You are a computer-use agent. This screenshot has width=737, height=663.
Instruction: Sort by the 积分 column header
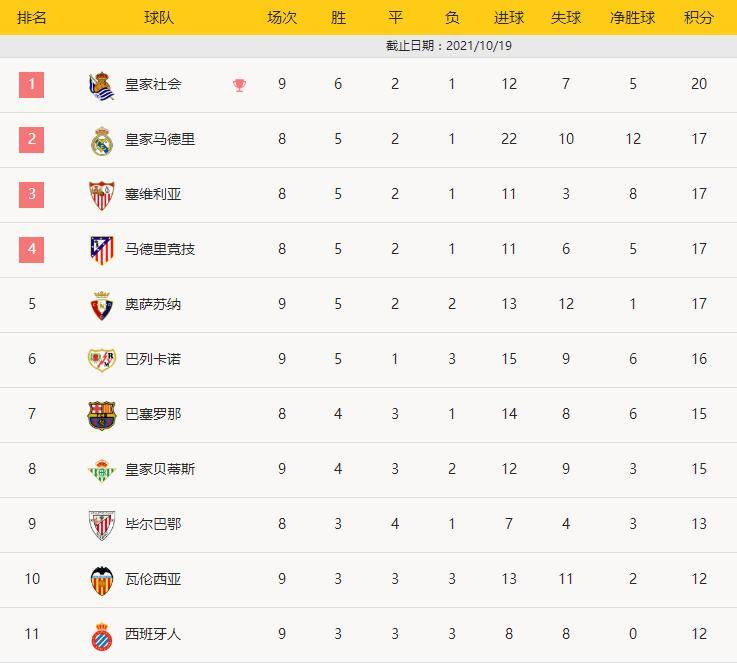[698, 18]
